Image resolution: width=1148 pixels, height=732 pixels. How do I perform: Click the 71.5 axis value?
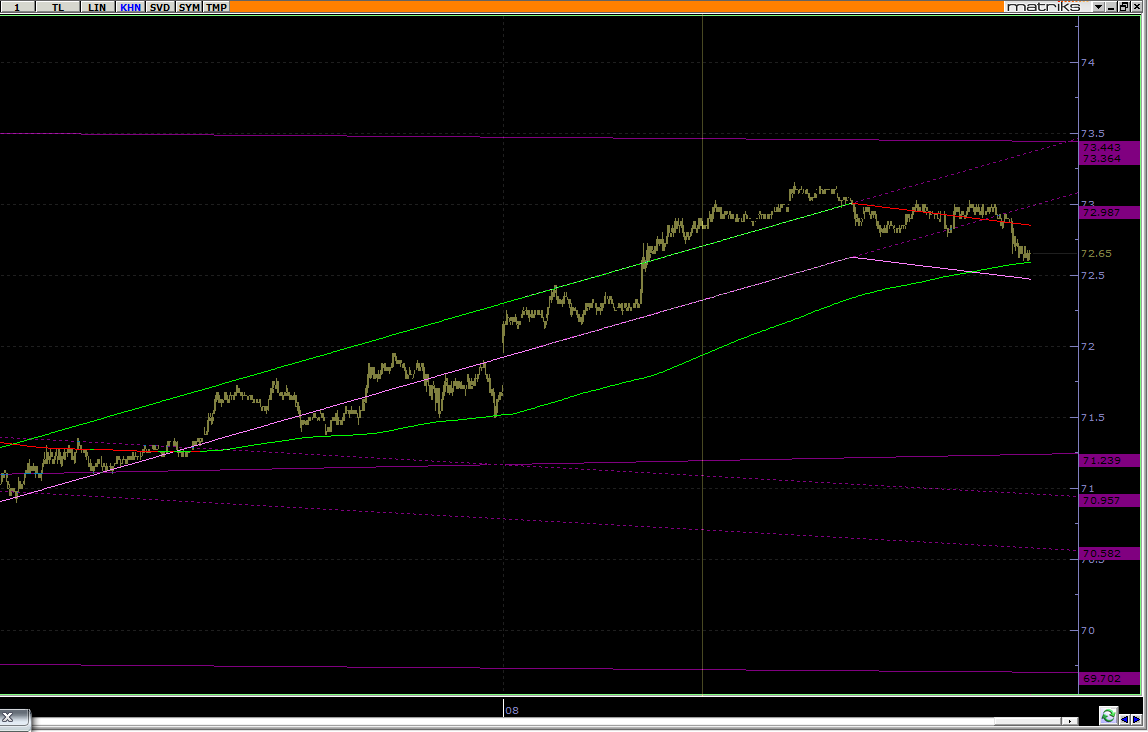[1092, 417]
